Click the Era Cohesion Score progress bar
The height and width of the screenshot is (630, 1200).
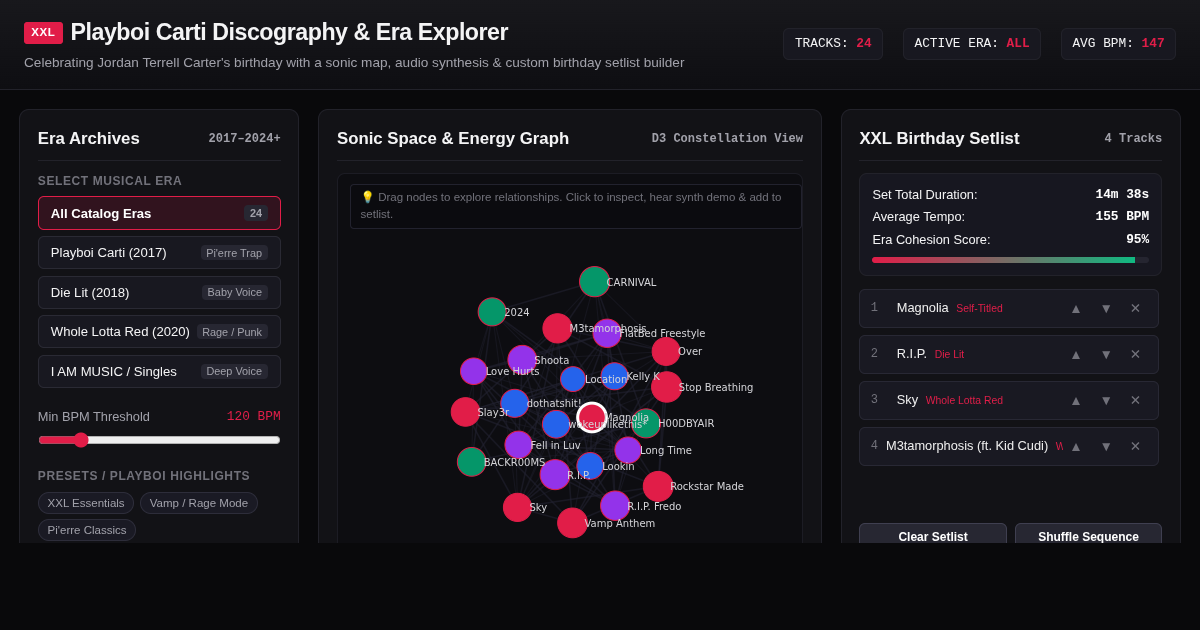[x=1010, y=260]
